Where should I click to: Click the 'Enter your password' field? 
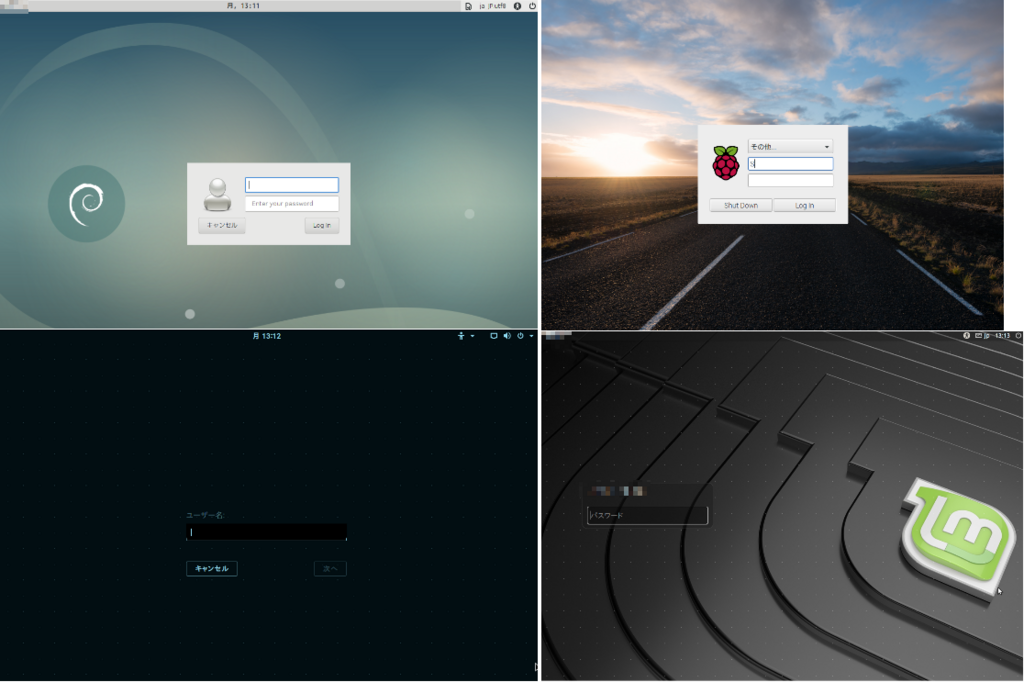click(292, 203)
